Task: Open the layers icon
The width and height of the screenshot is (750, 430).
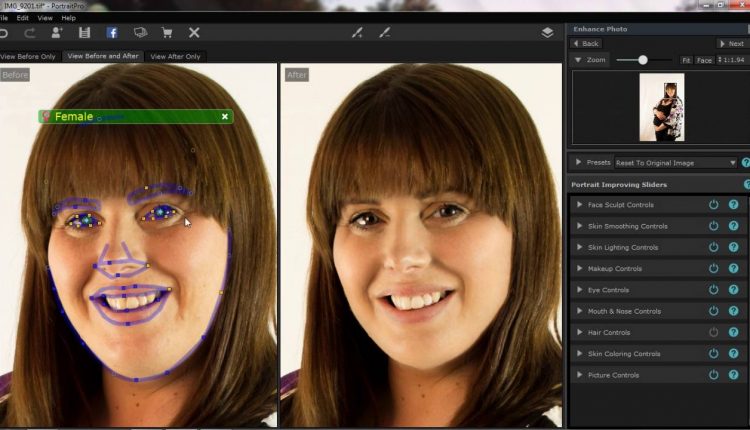Action: (x=547, y=33)
